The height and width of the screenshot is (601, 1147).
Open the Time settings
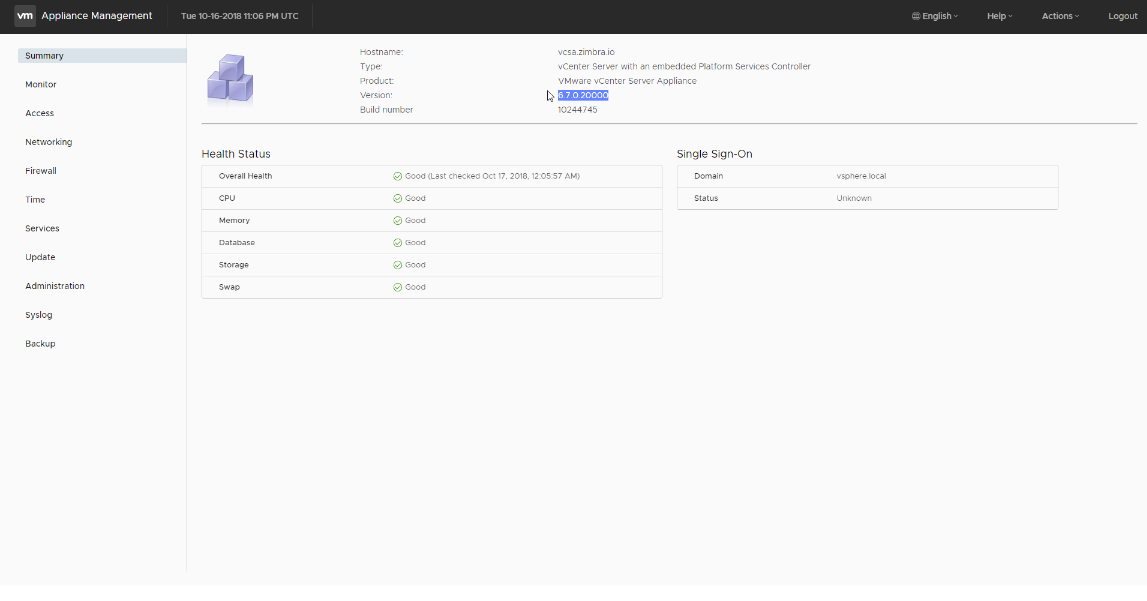point(35,200)
